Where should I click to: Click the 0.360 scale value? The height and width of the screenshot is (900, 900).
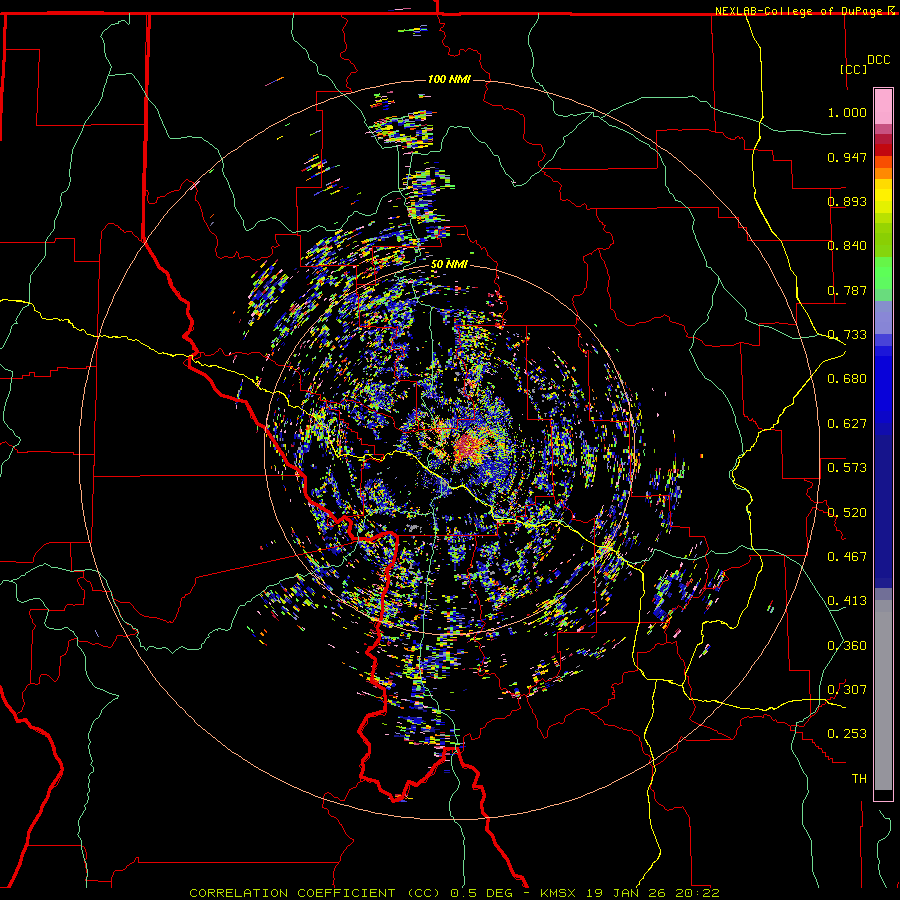[847, 645]
